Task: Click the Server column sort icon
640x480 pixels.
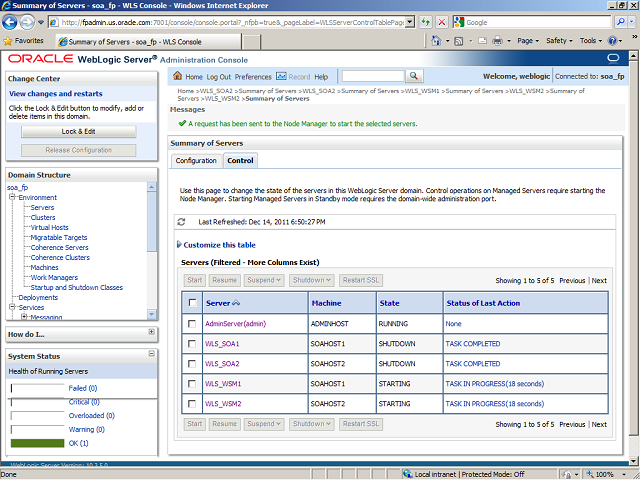Action: [237, 302]
